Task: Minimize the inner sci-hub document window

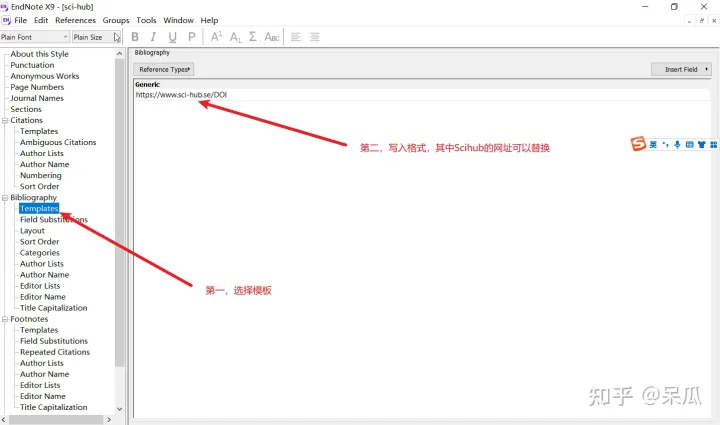Action: click(x=689, y=21)
